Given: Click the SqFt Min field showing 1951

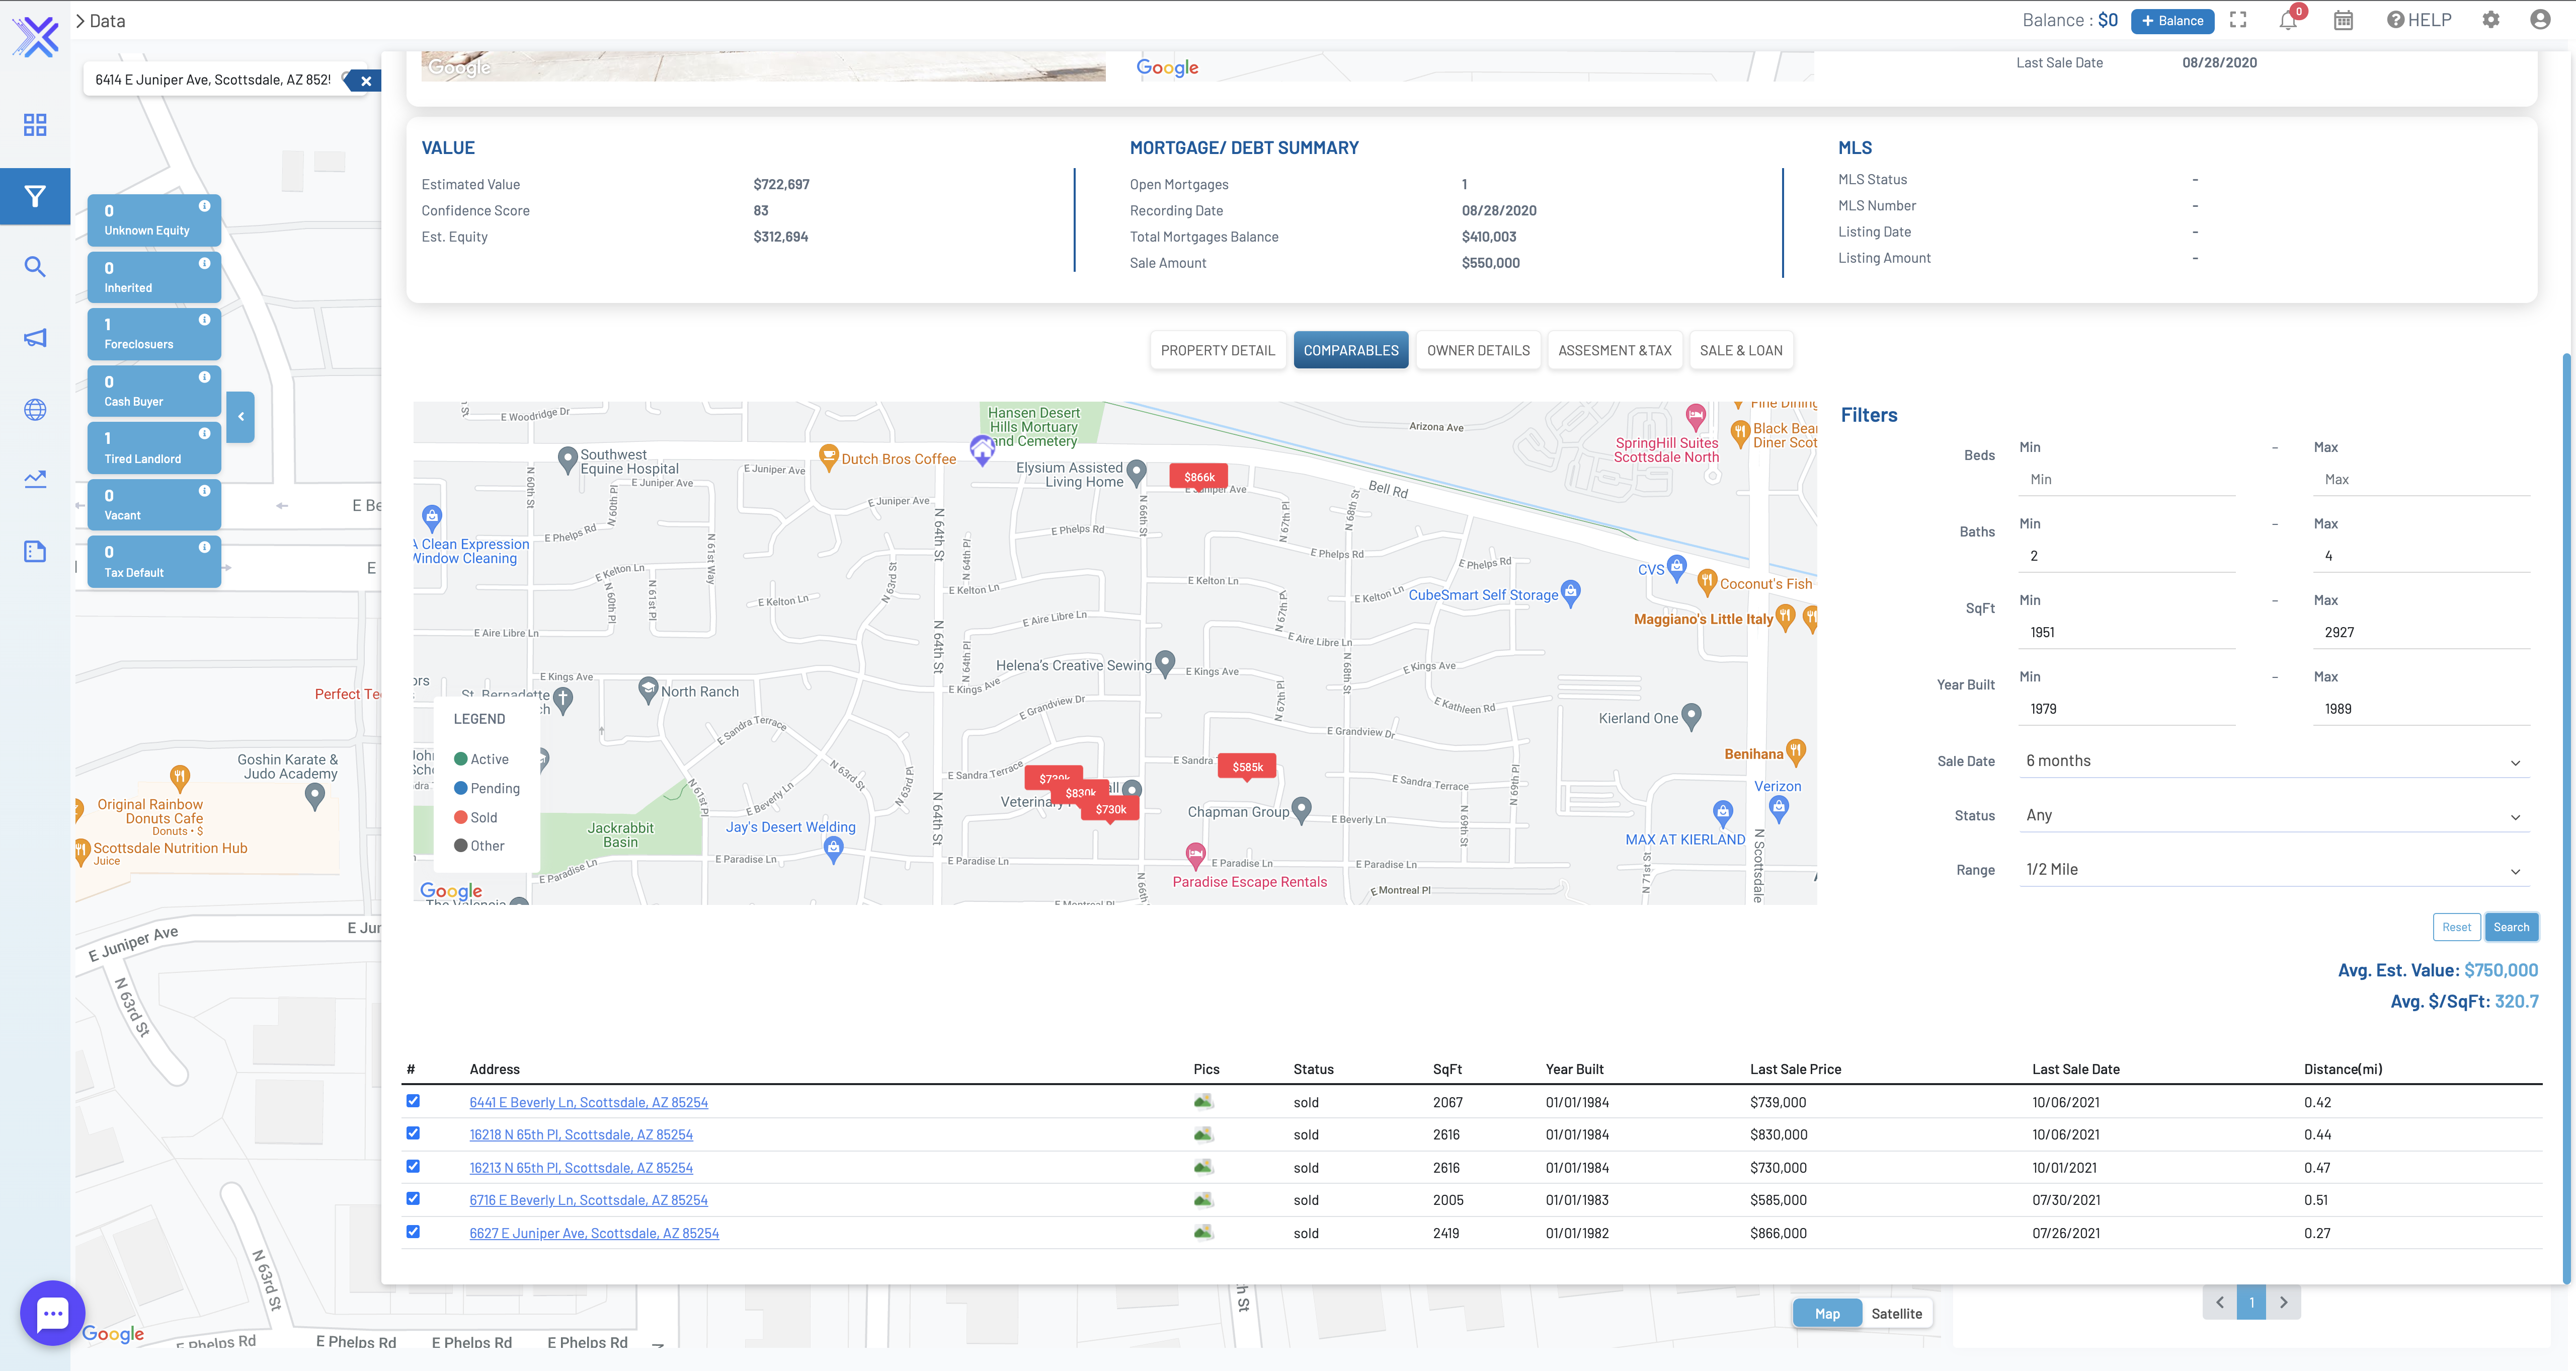Looking at the screenshot, I should click(2127, 633).
